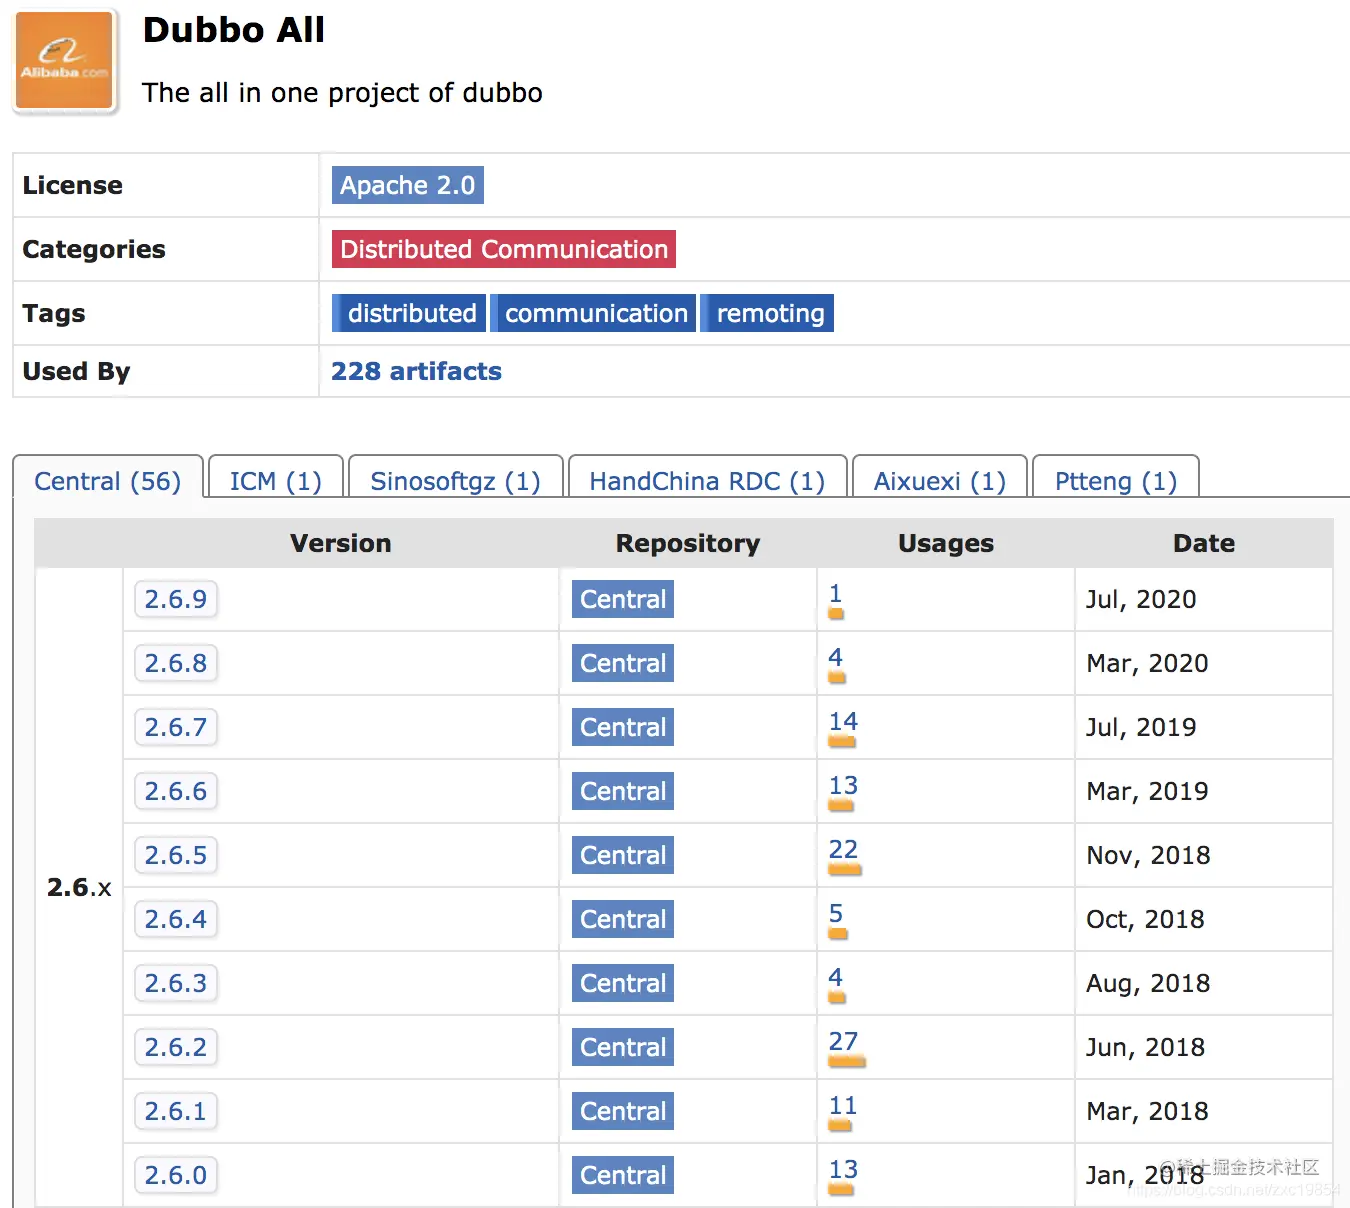Open version 2.6.3
Viewport: 1350px width, 1208px height.
[x=176, y=983]
